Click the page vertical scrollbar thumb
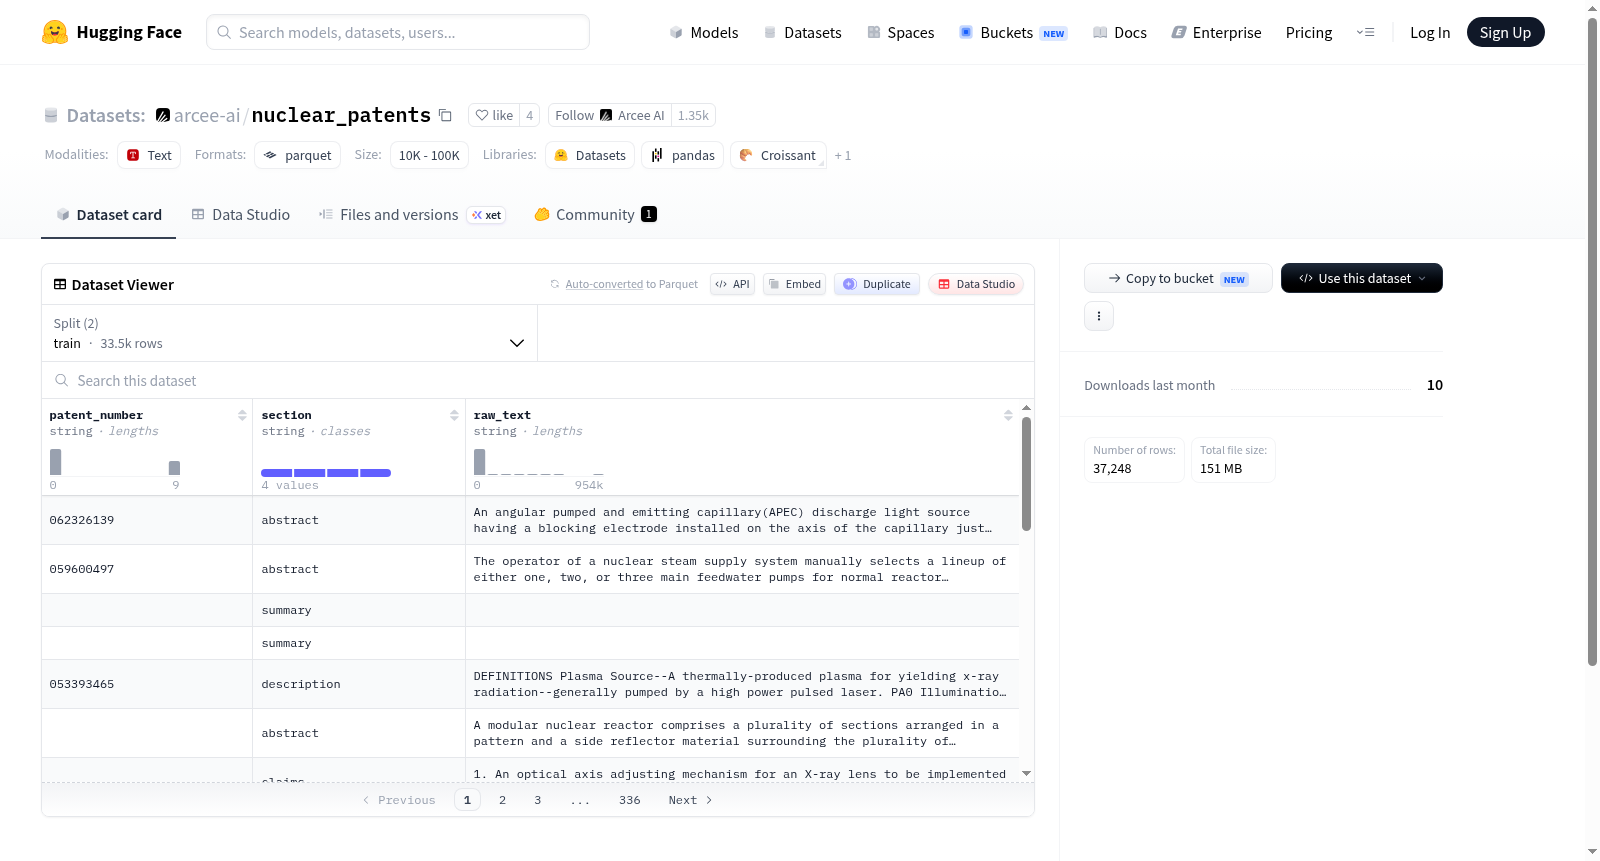The width and height of the screenshot is (1600, 861). pyautogui.click(x=1592, y=340)
